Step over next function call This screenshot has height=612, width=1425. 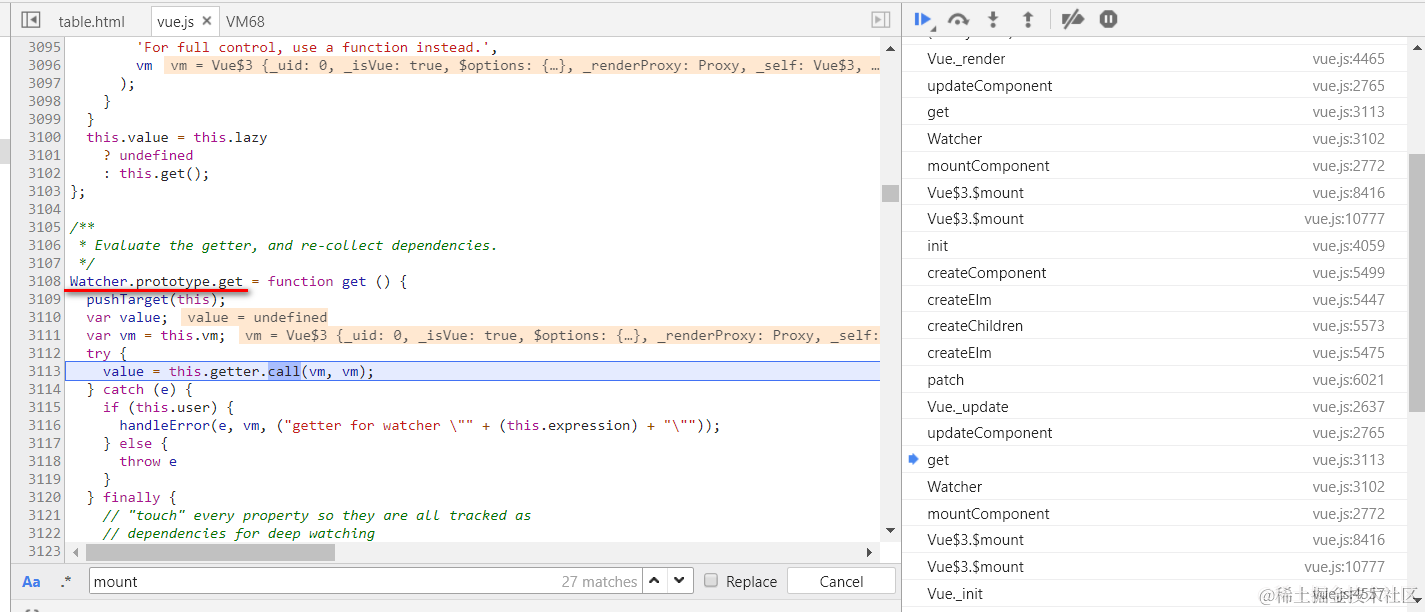coord(958,19)
